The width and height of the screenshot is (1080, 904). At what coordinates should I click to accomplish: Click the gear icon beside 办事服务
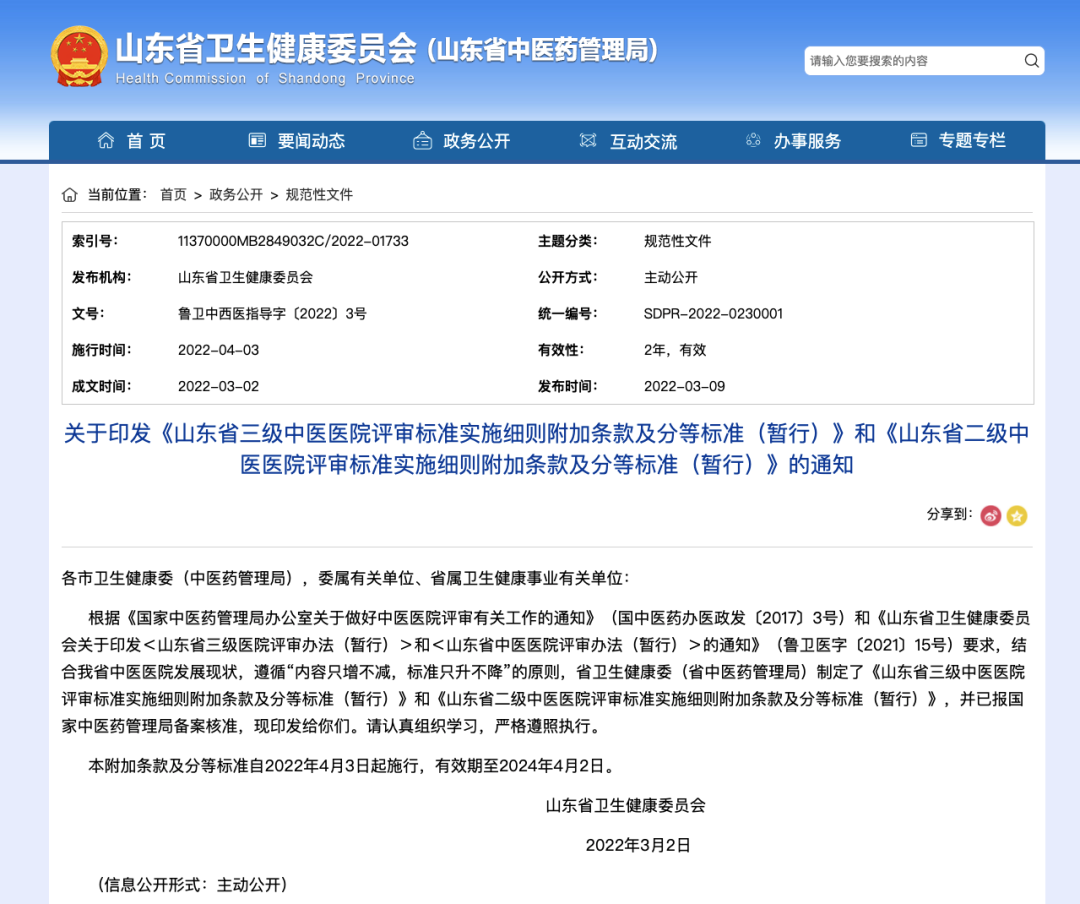coord(753,140)
